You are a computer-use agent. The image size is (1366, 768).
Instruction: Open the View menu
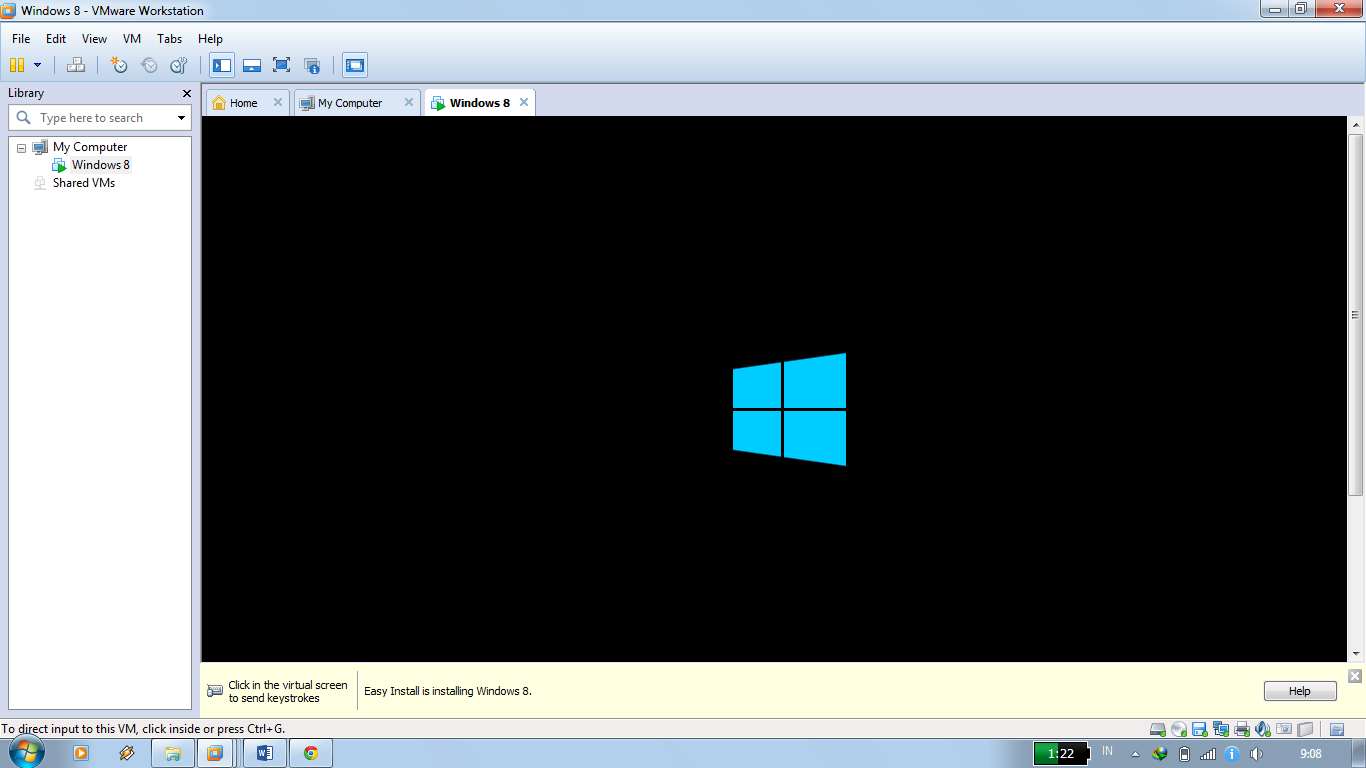[94, 39]
